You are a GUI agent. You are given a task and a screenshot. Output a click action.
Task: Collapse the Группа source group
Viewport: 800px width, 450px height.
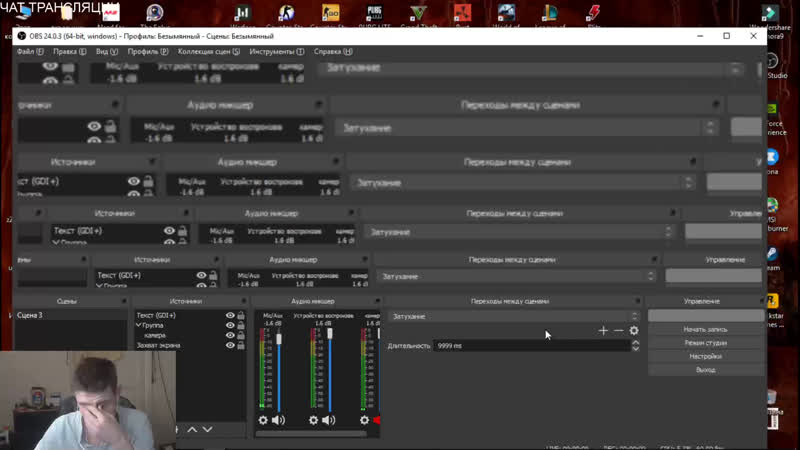139,326
